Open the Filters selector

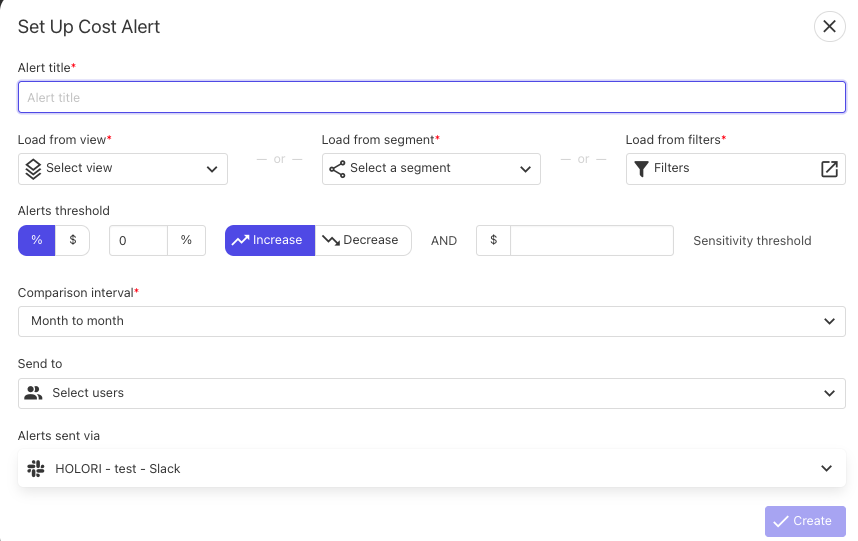pos(735,168)
